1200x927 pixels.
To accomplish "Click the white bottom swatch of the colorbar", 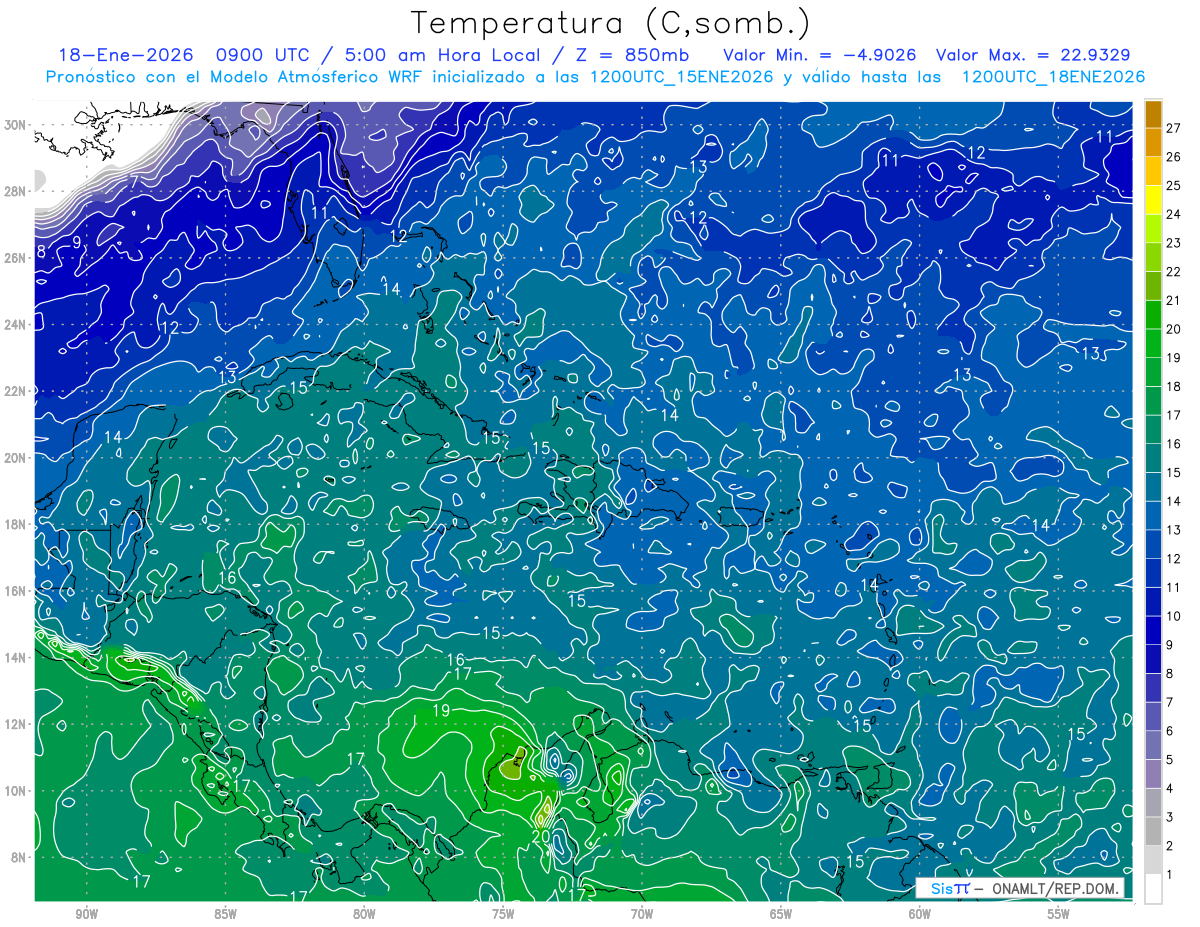I will pos(1153,889).
